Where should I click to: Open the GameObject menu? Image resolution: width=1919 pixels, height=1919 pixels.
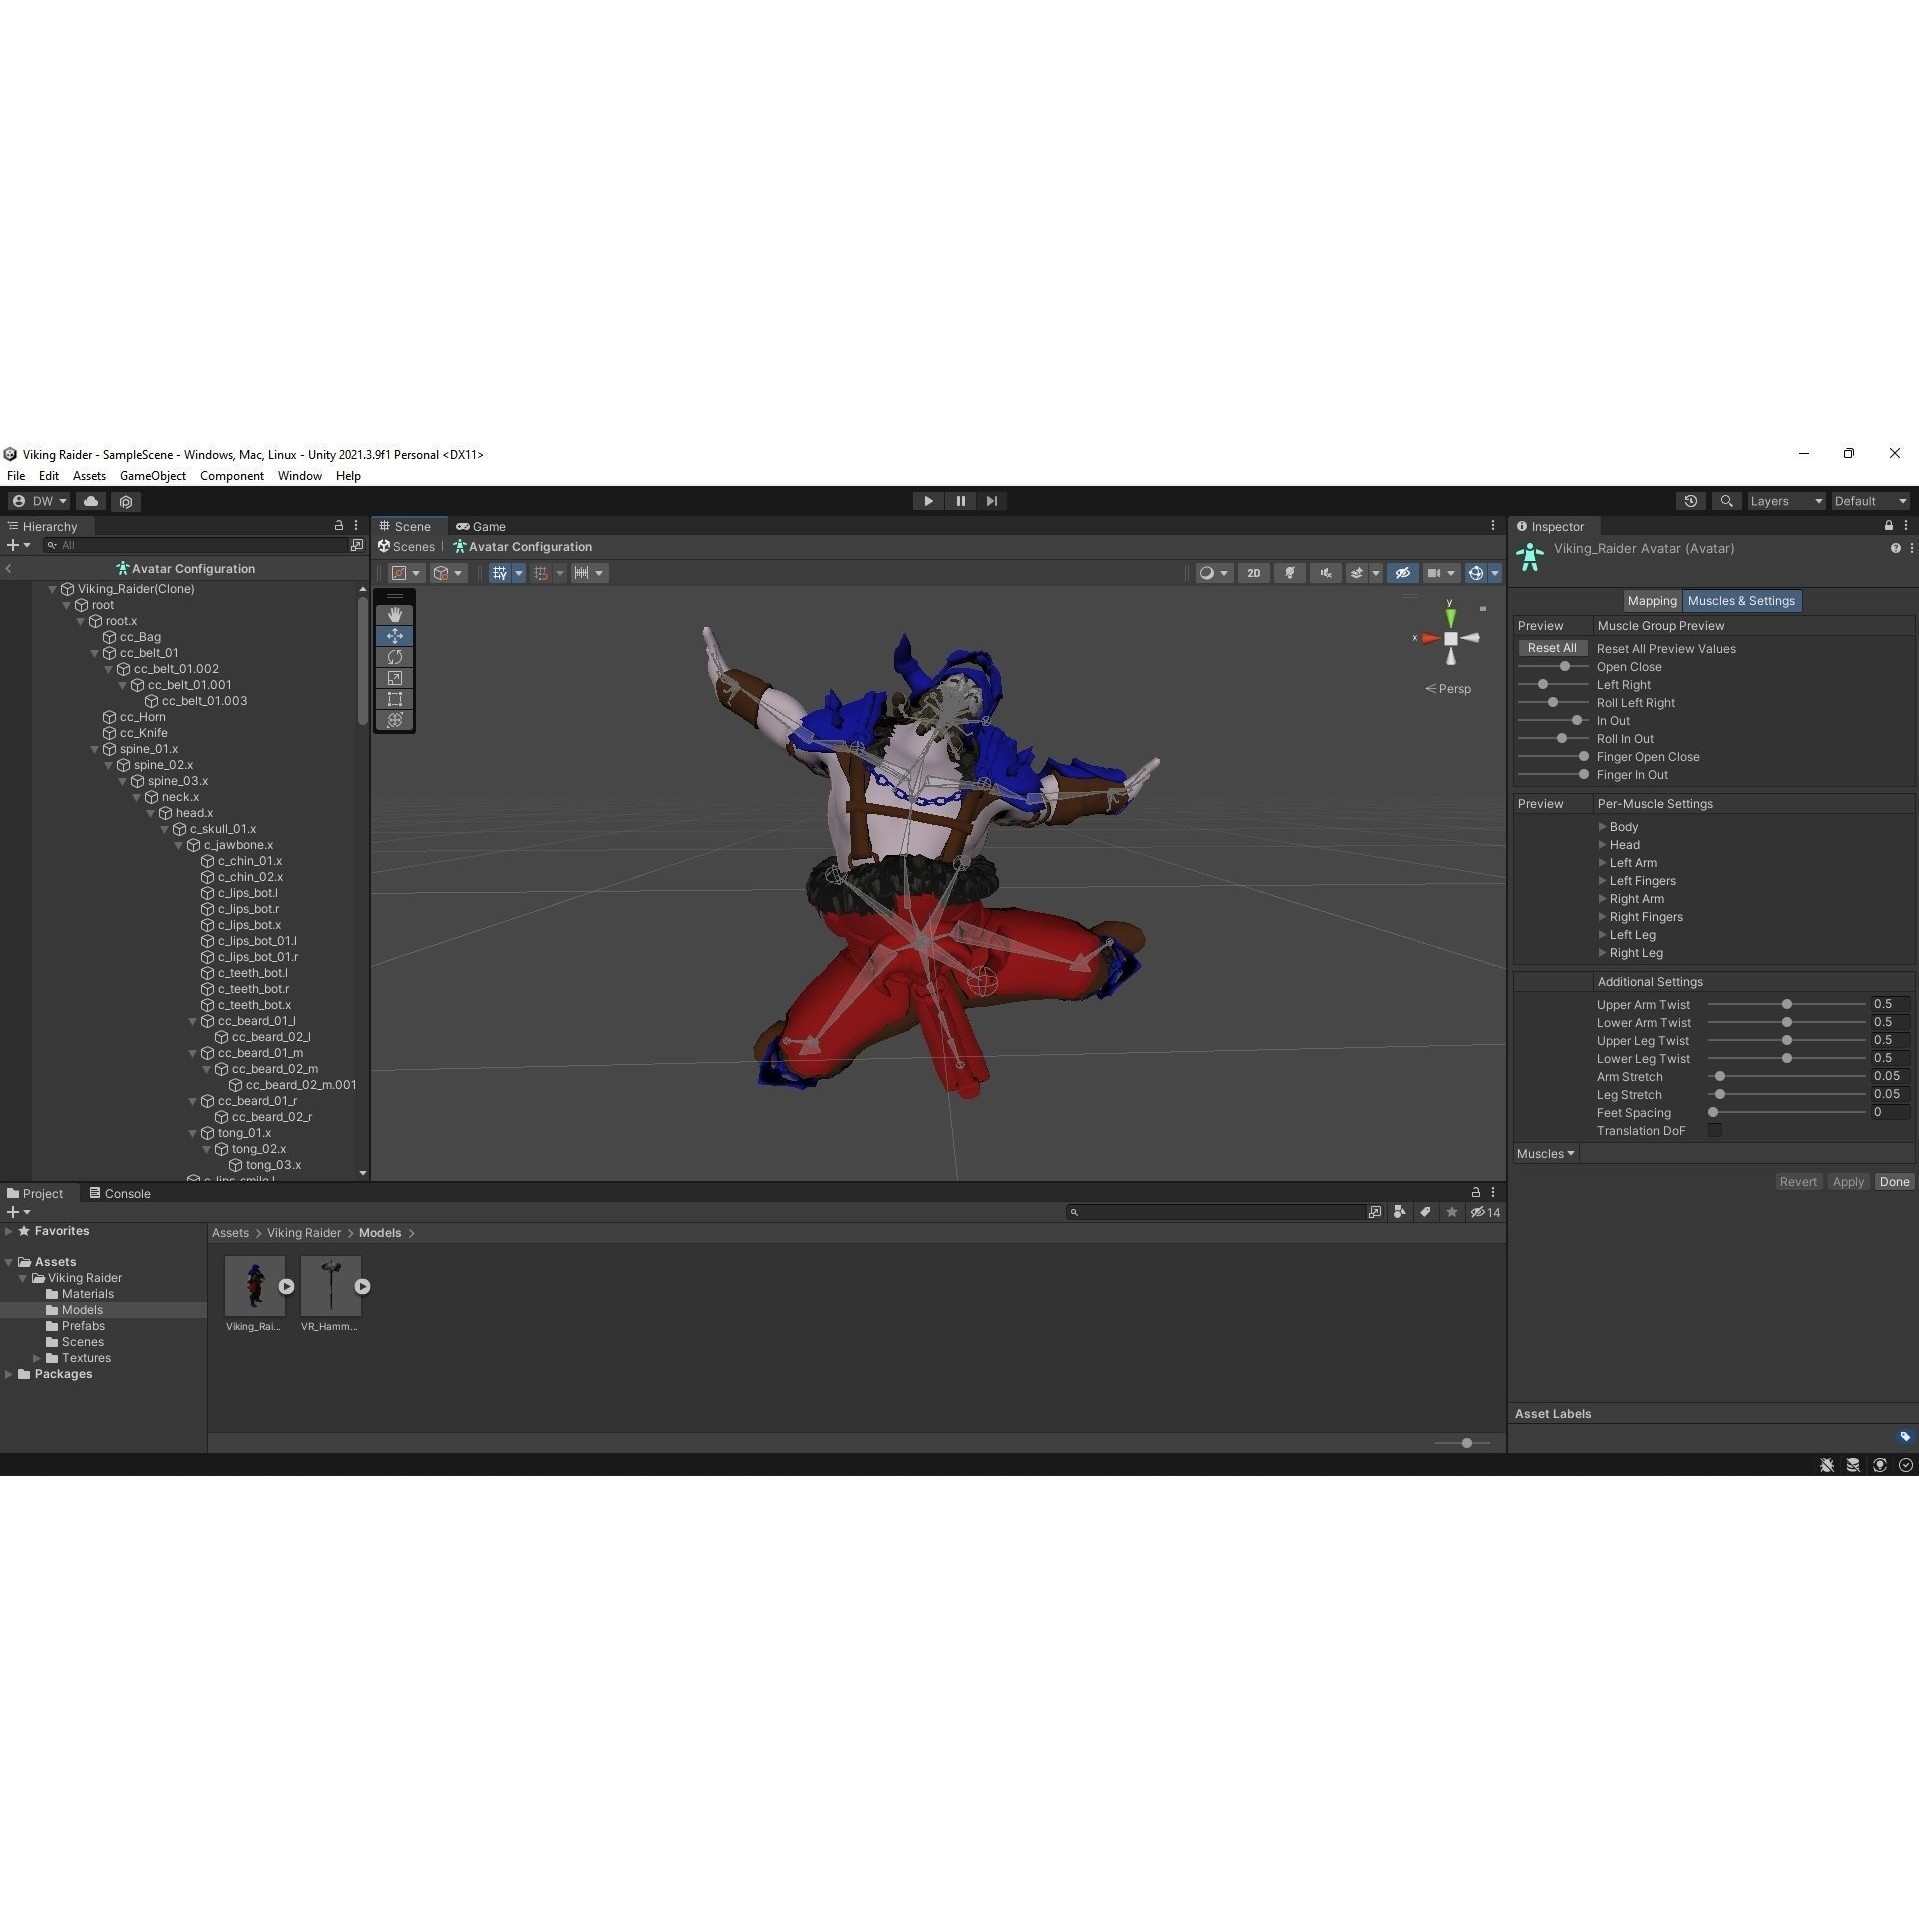point(152,475)
